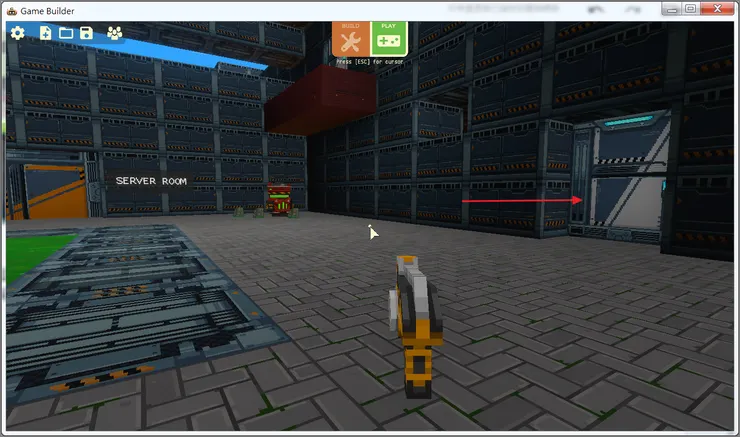Open the settings gear menu
Viewport: 740px width, 437px height.
tap(17, 33)
